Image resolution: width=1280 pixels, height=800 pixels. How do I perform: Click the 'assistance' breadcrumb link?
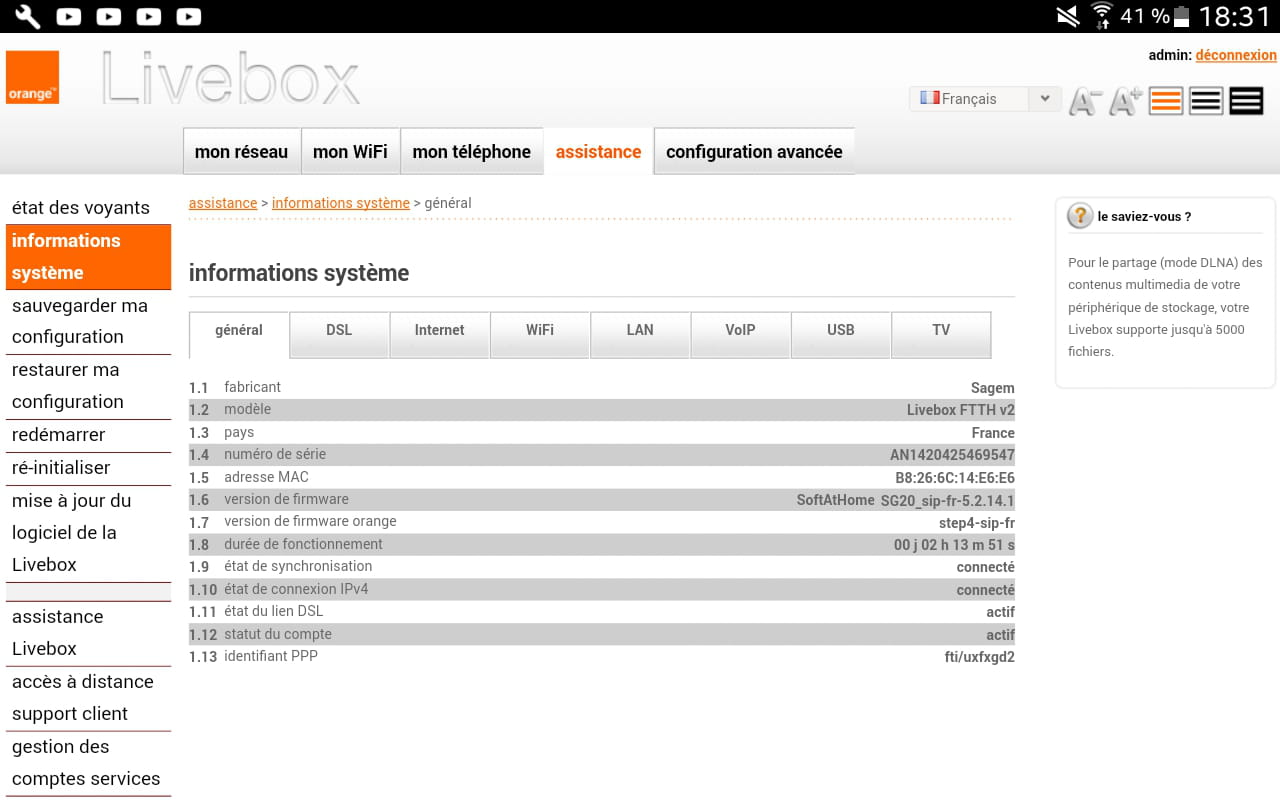coord(223,203)
